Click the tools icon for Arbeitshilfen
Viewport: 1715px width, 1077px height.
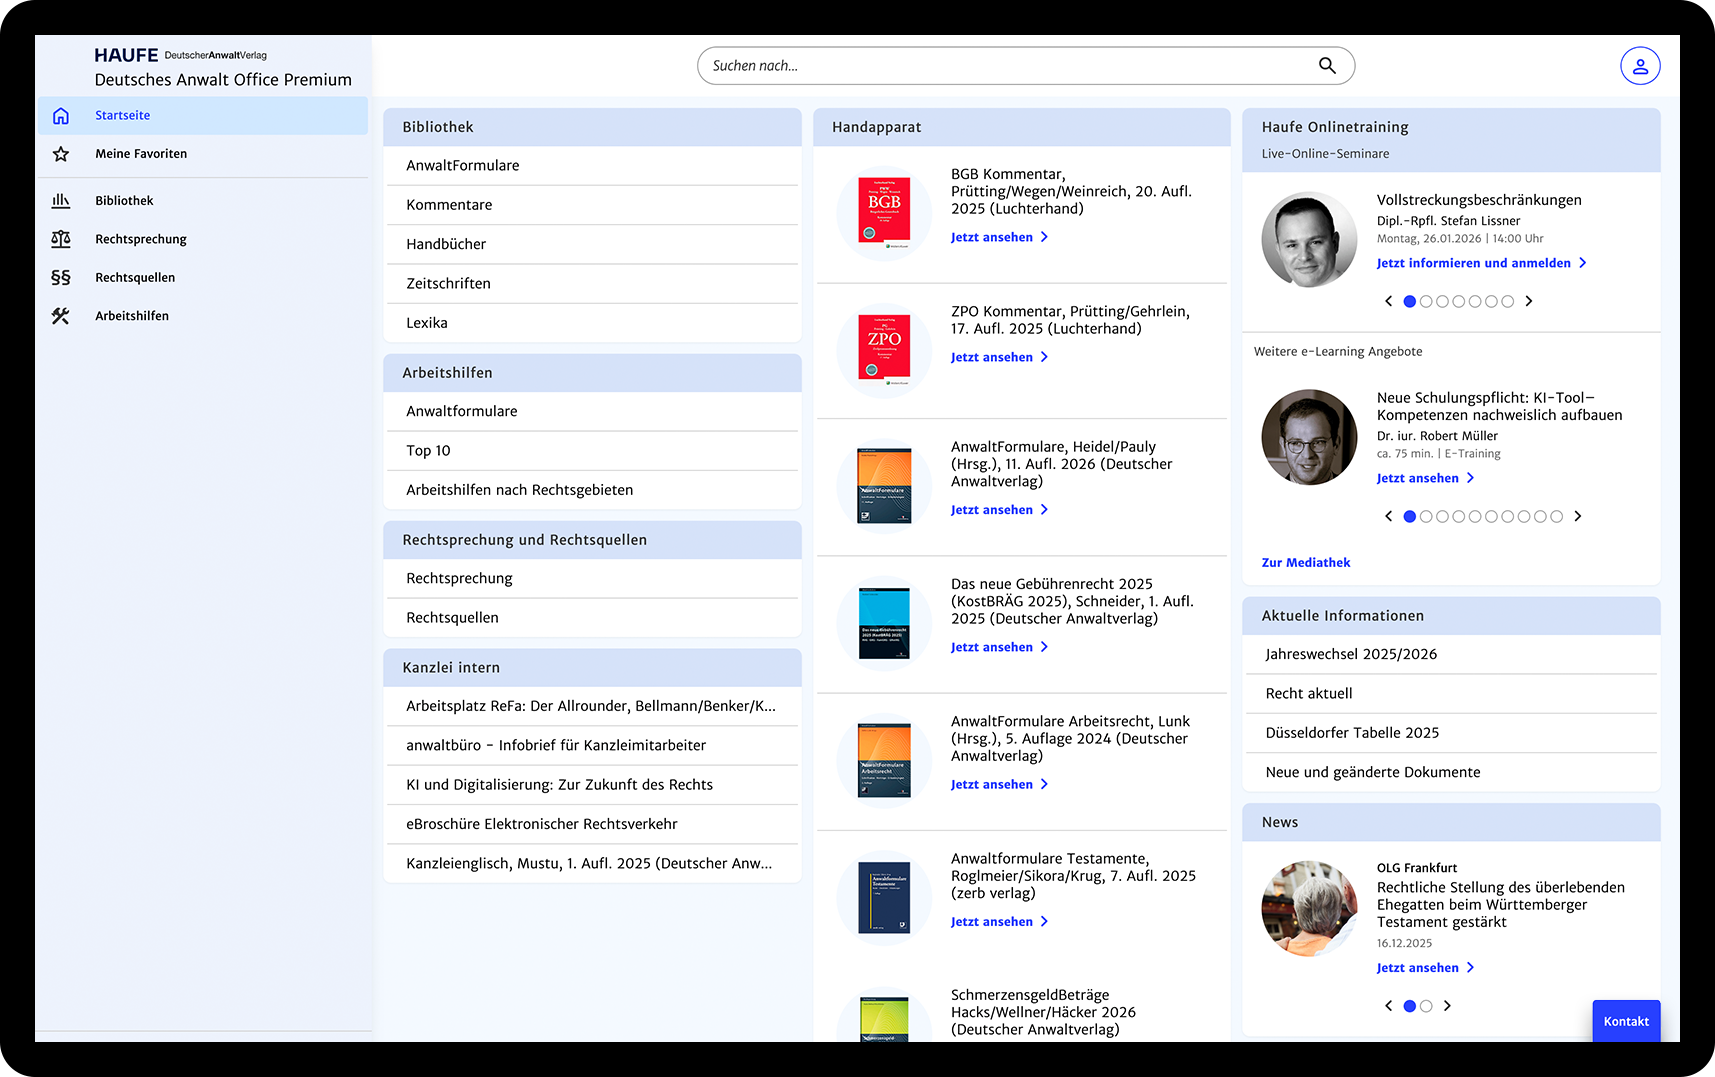[61, 316]
